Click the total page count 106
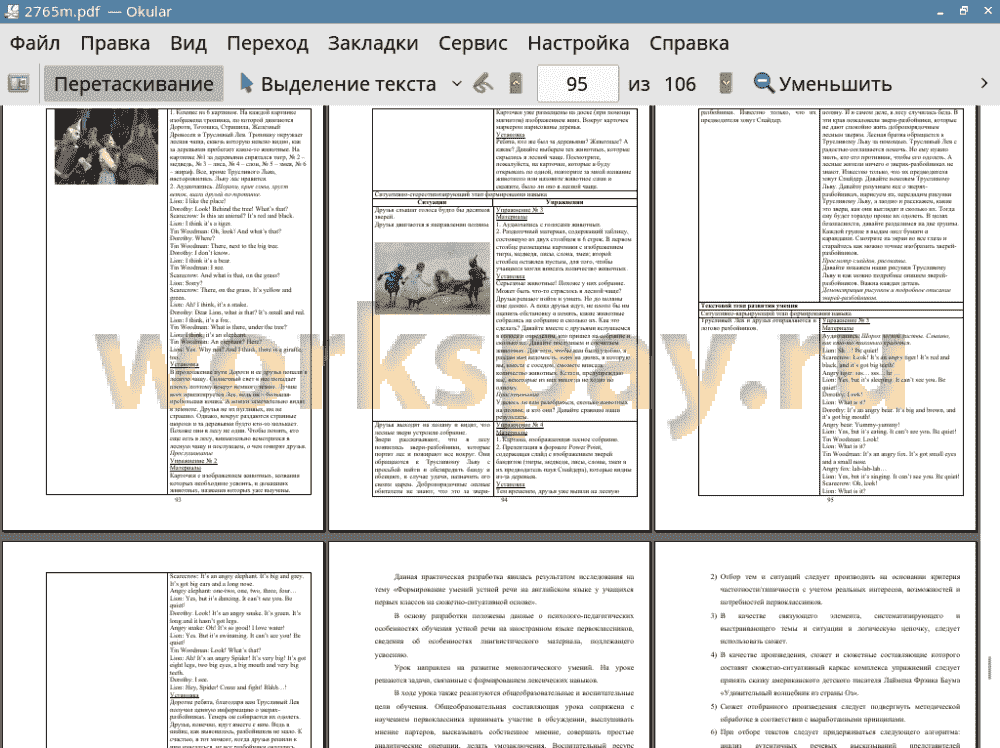Viewport: 1000px width, 748px height. pyautogui.click(x=680, y=84)
